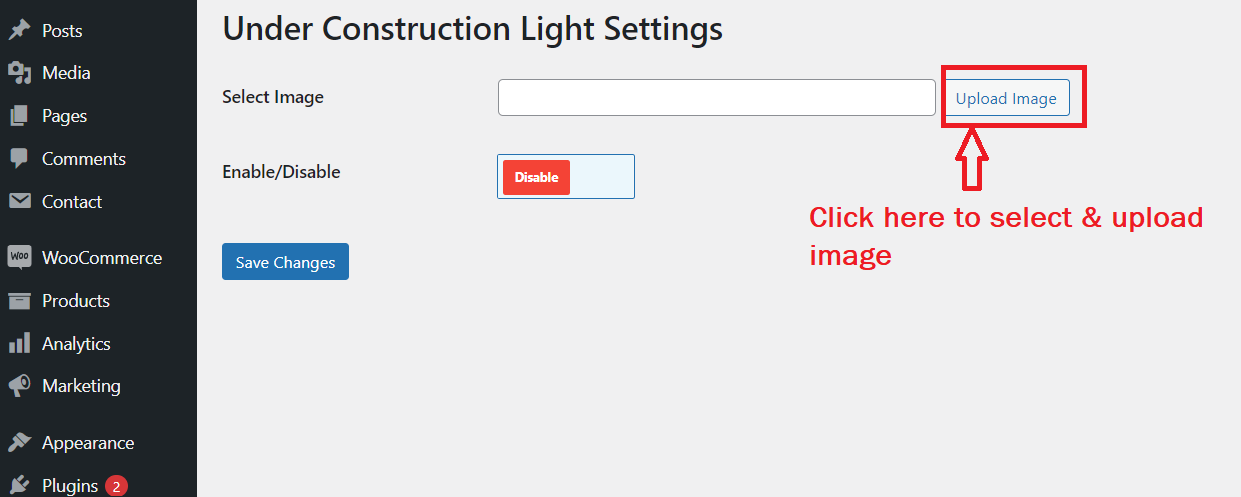Click the Comments speech bubble icon
This screenshot has width=1241, height=497.
[x=19, y=159]
